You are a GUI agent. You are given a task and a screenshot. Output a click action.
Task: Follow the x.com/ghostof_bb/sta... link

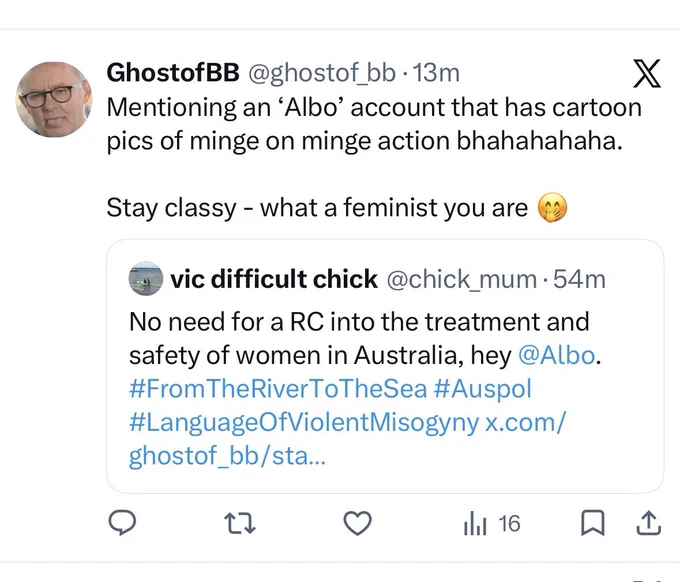[347, 438]
